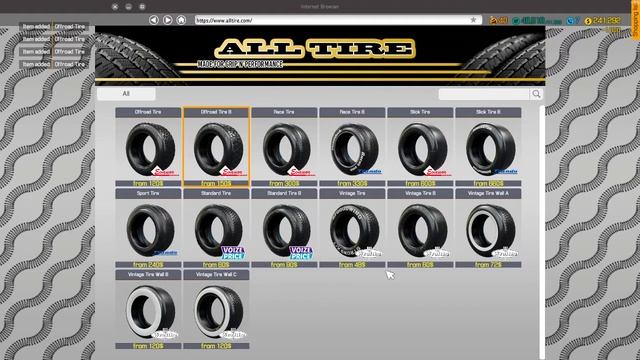Screen dimensions: 640x360
Task: Bookmark the page with the star icon
Action: [x=473, y=20]
